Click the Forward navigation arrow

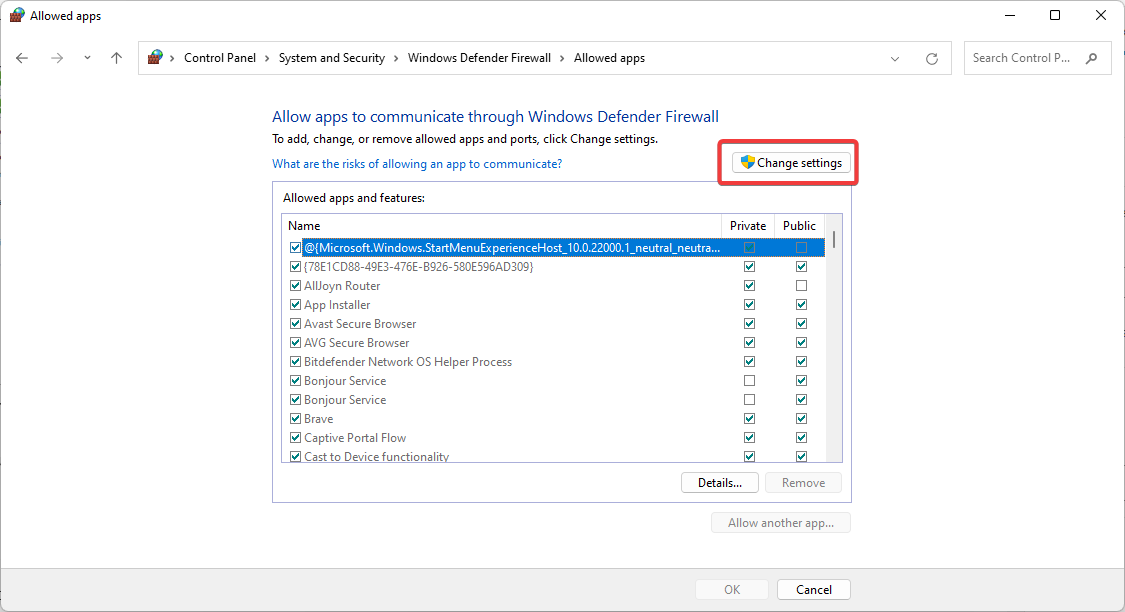(x=57, y=58)
